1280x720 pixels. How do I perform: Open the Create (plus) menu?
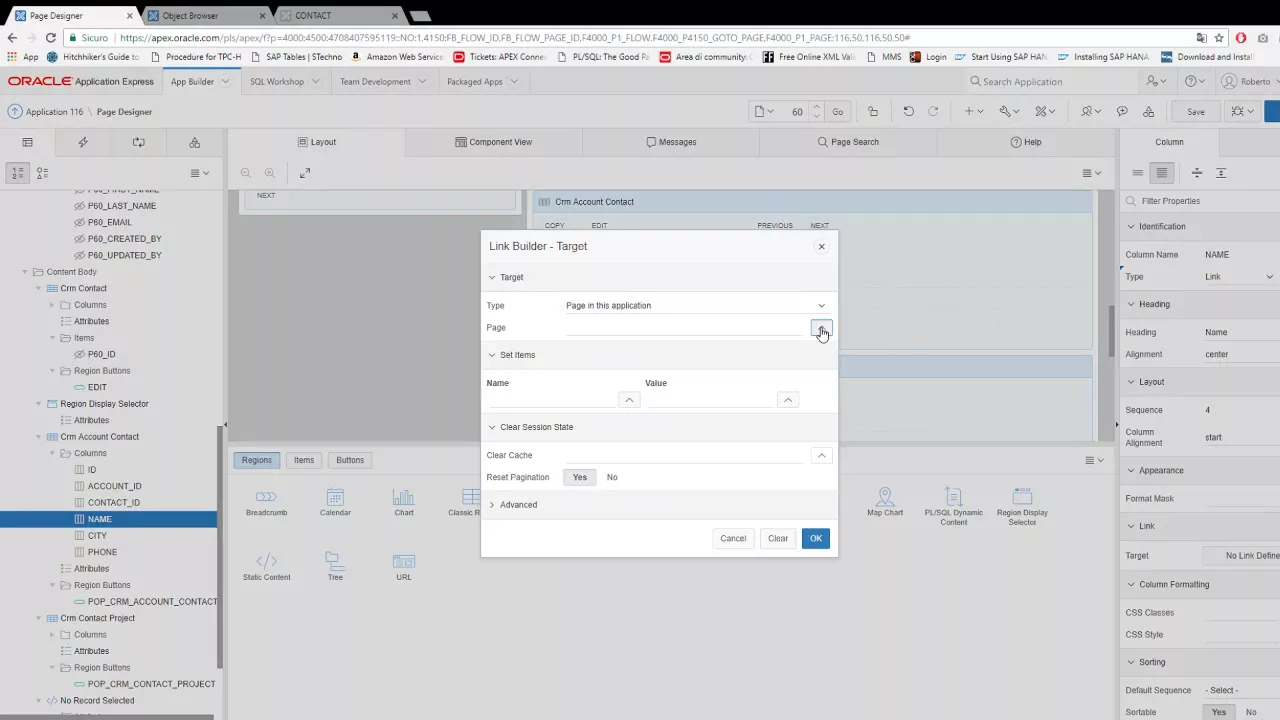click(x=973, y=111)
